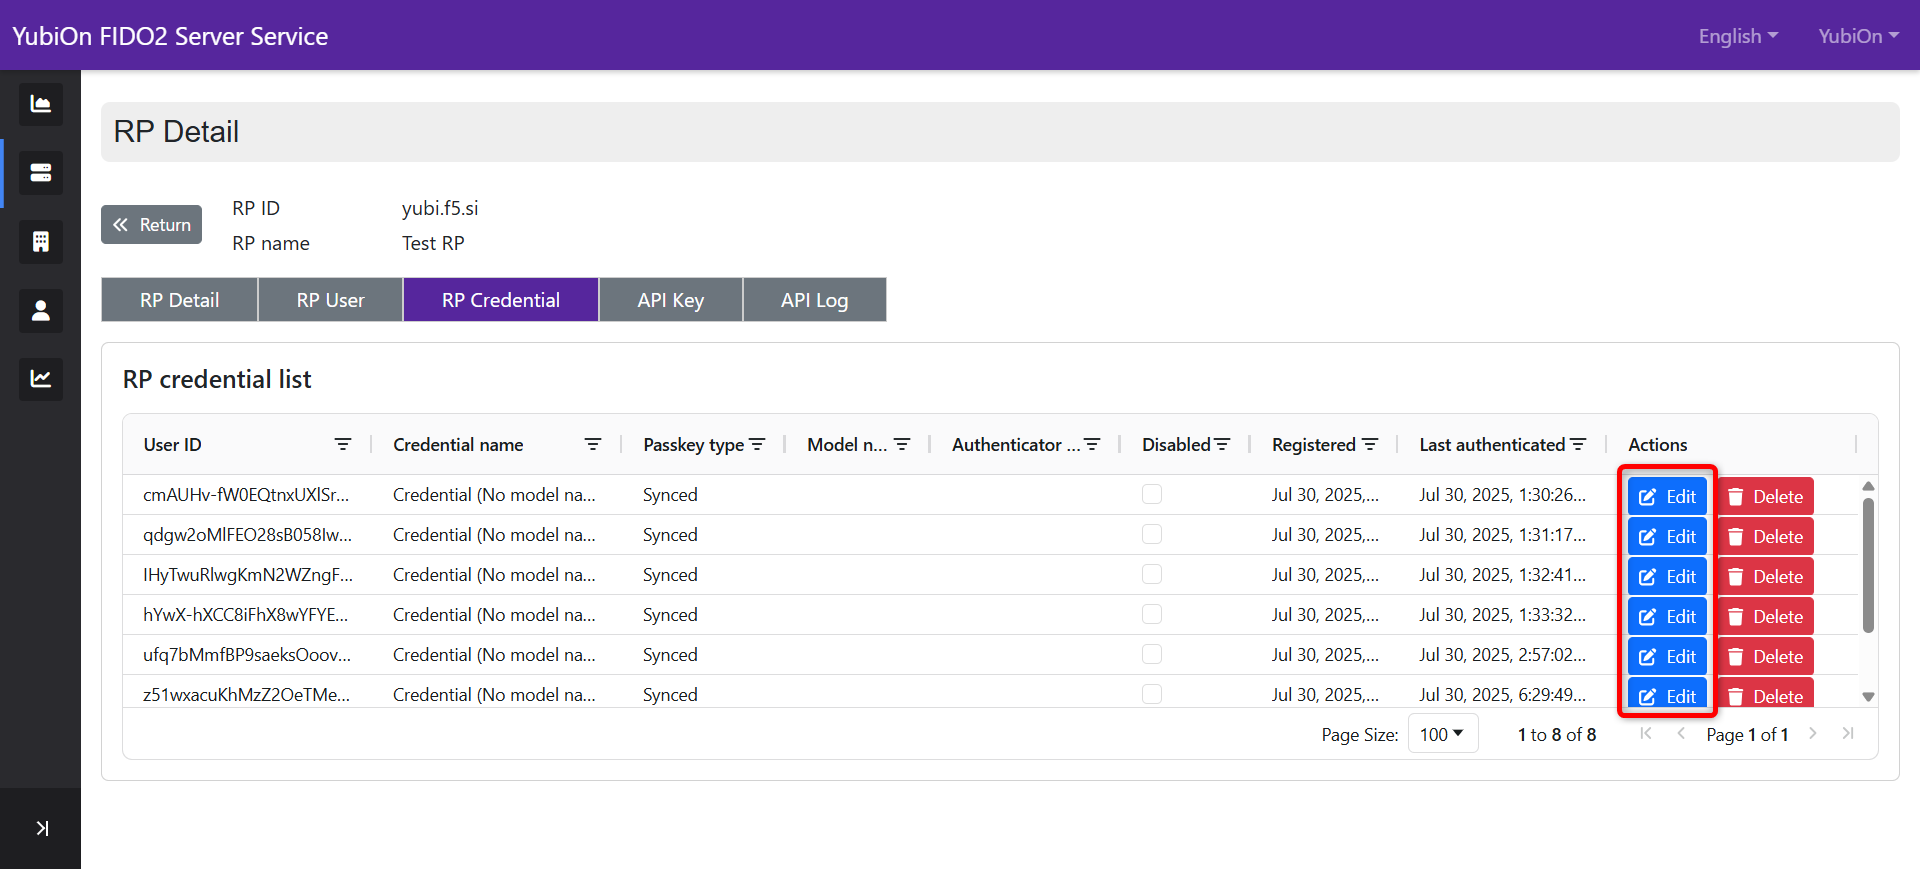Viewport: 1920px width, 869px height.
Task: Toggle Disabled checkbox for qdgw2oMlFEO28sB058Iw row
Action: (1152, 534)
